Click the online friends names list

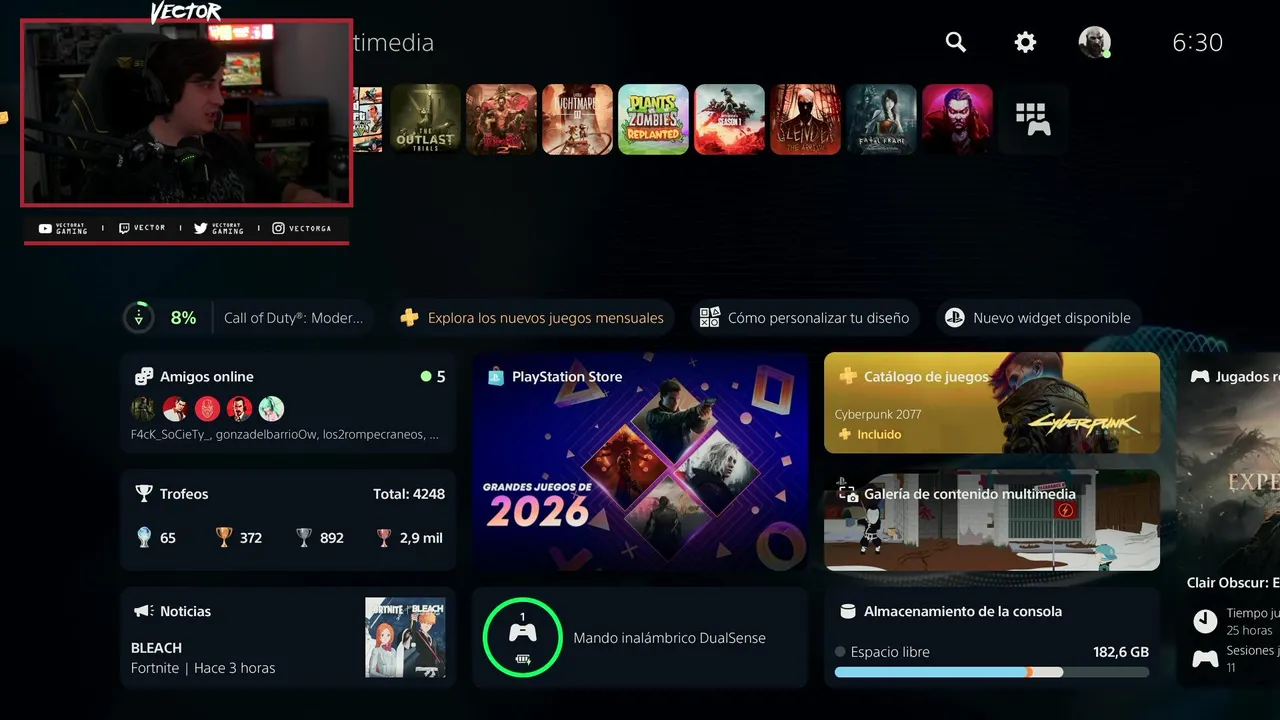click(285, 435)
